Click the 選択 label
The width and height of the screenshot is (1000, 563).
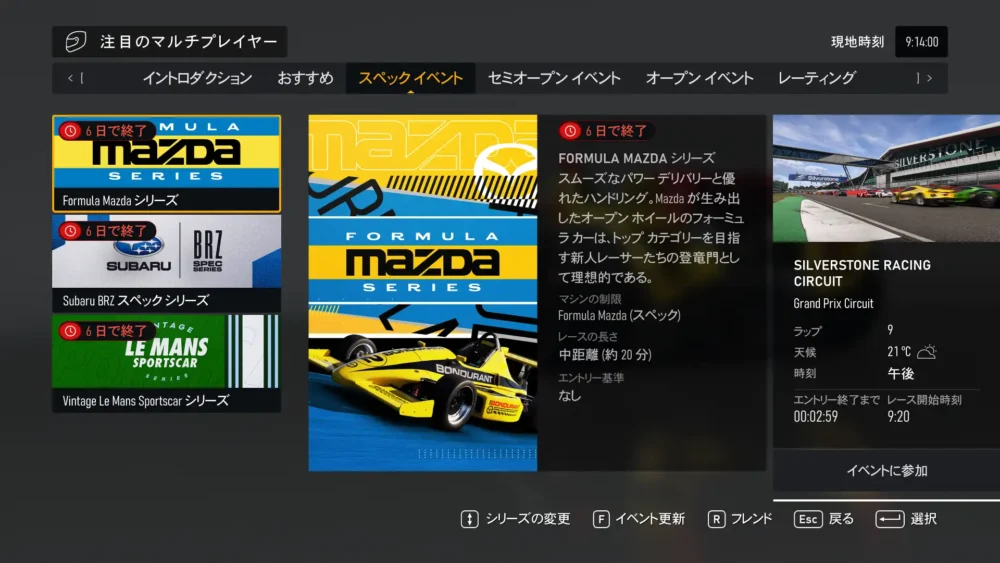point(923,519)
